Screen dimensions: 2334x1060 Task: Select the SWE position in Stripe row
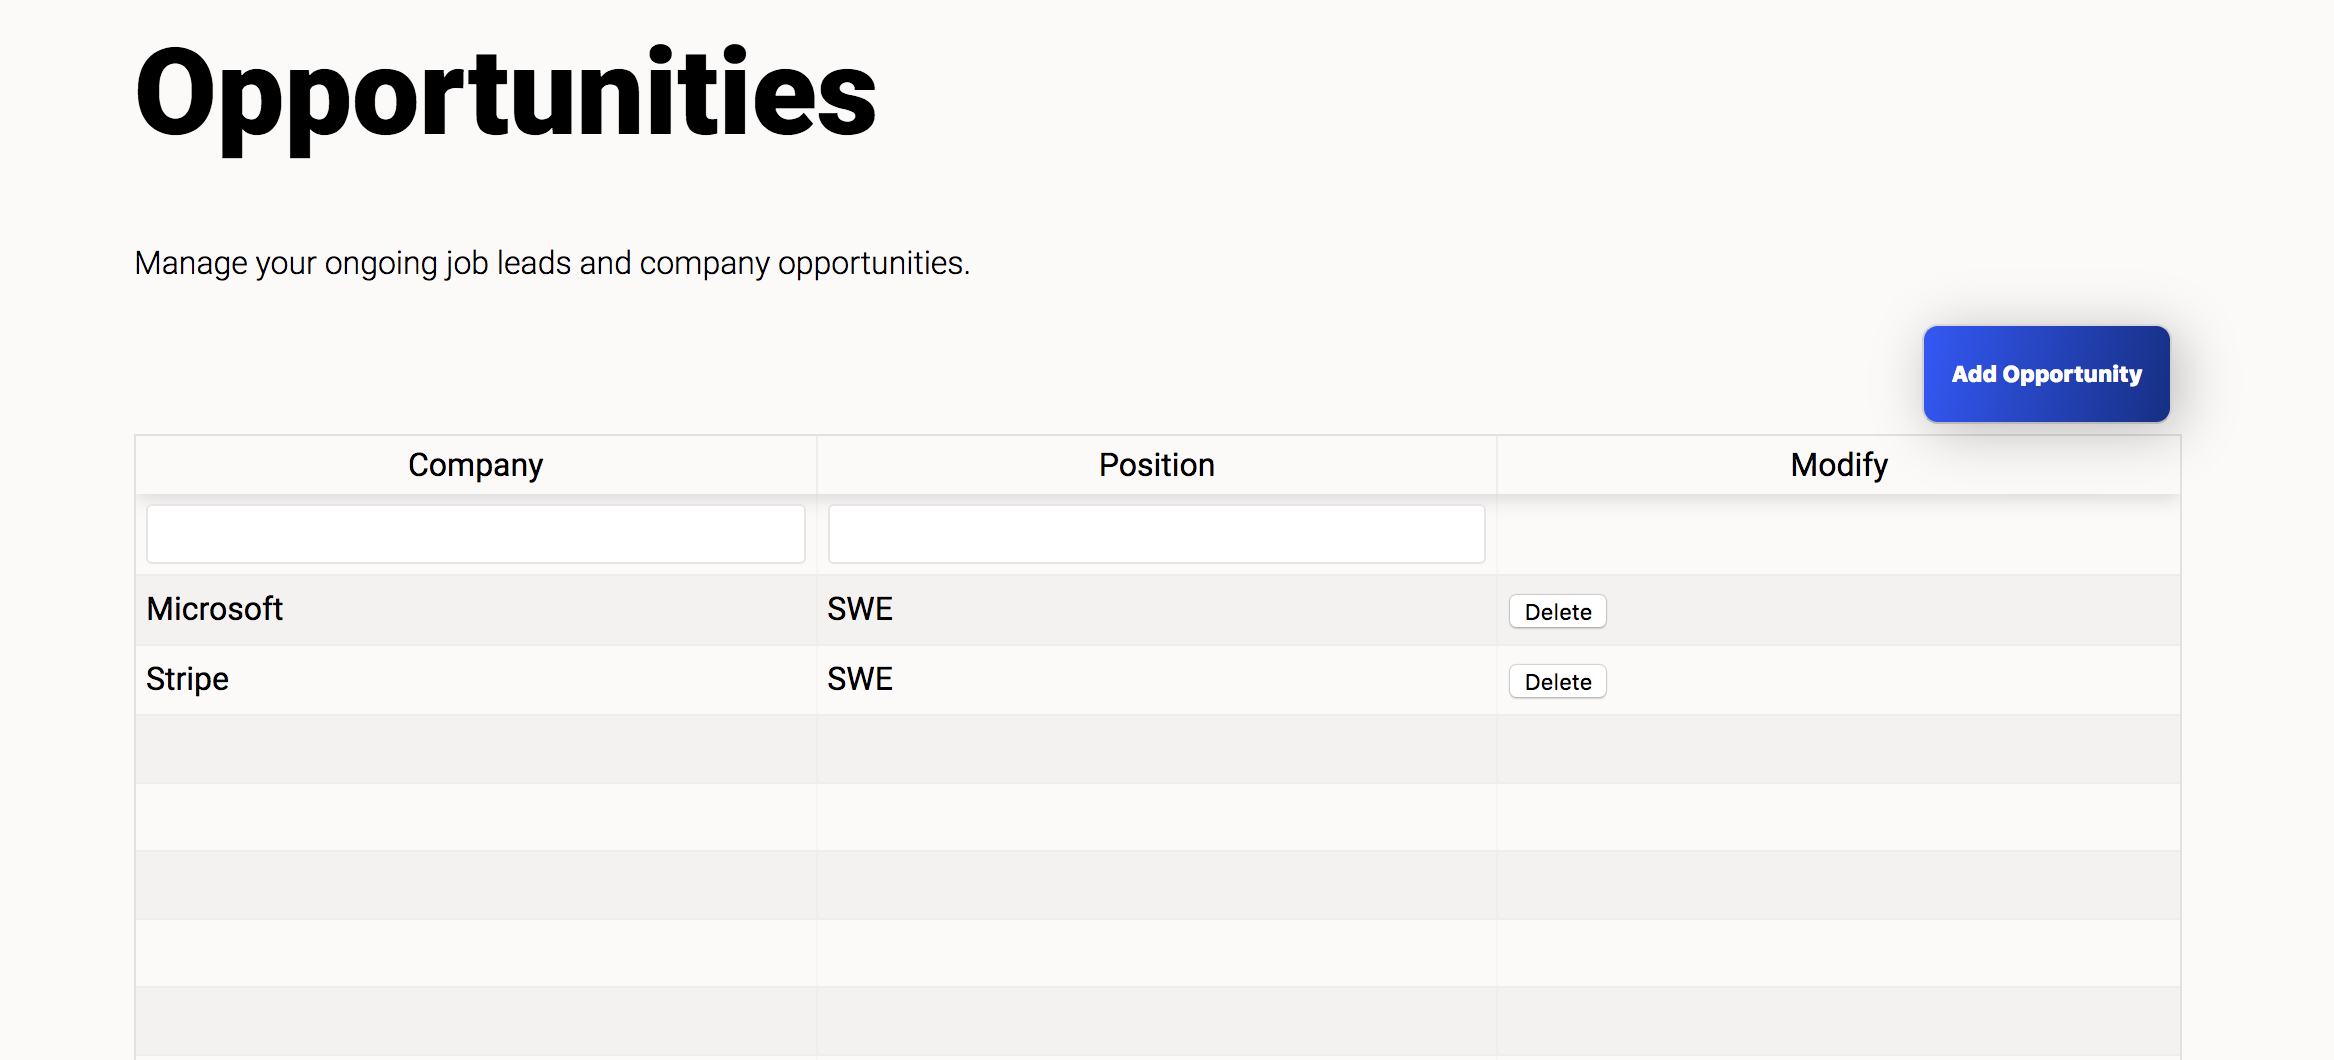(x=1157, y=679)
